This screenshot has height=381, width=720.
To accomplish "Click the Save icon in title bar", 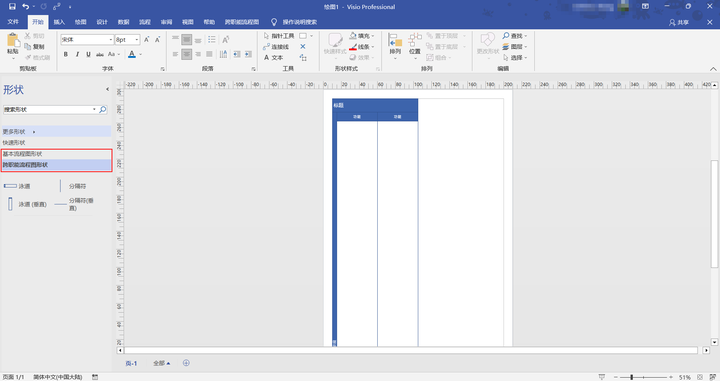I will coord(12,6).
